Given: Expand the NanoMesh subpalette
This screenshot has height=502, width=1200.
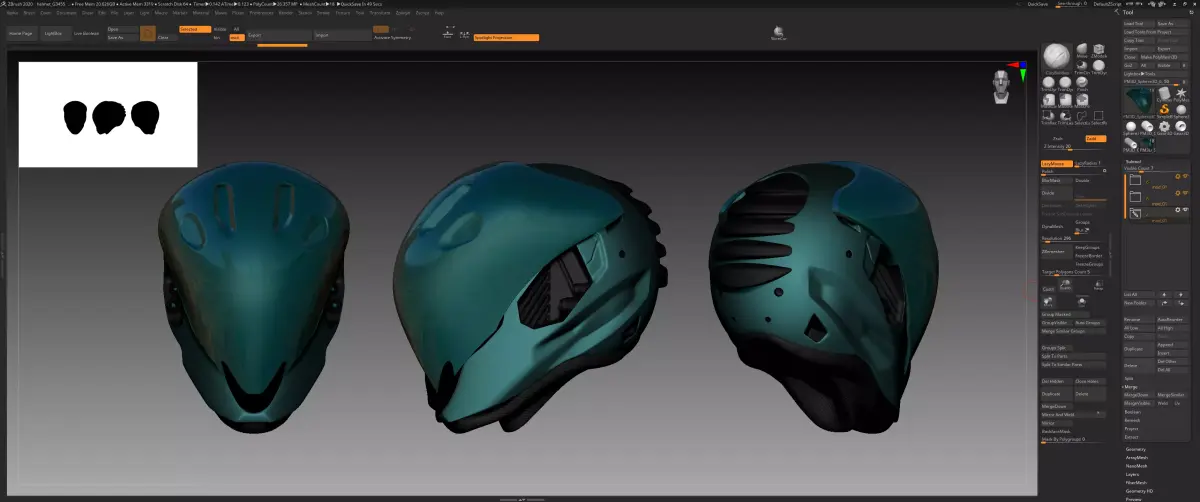Looking at the screenshot, I should 1137,466.
